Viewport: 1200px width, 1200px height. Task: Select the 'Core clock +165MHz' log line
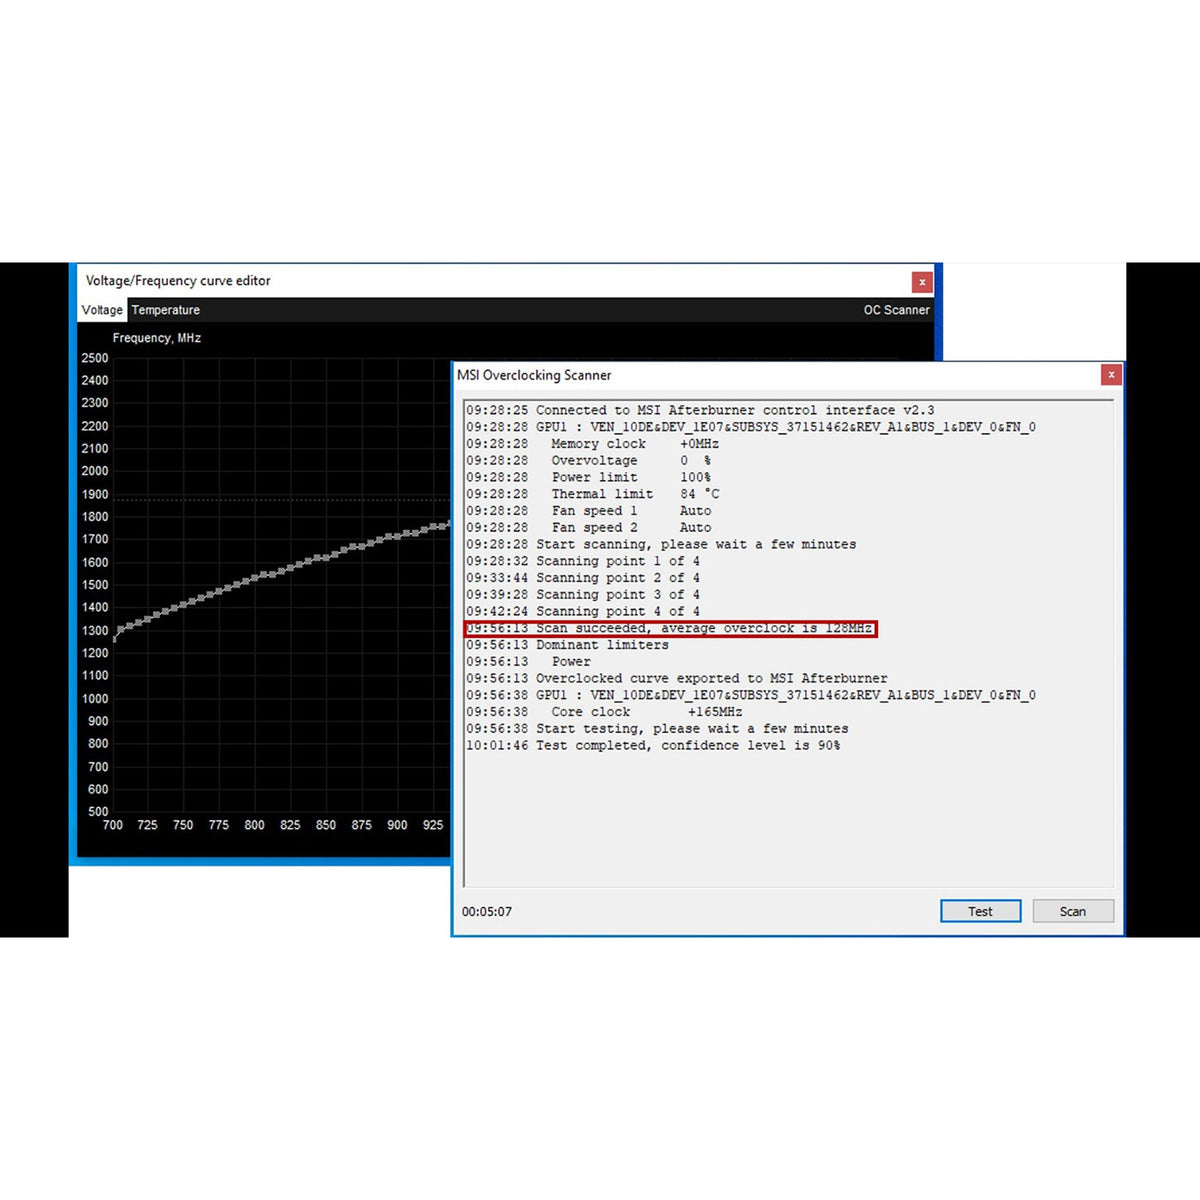tap(604, 712)
